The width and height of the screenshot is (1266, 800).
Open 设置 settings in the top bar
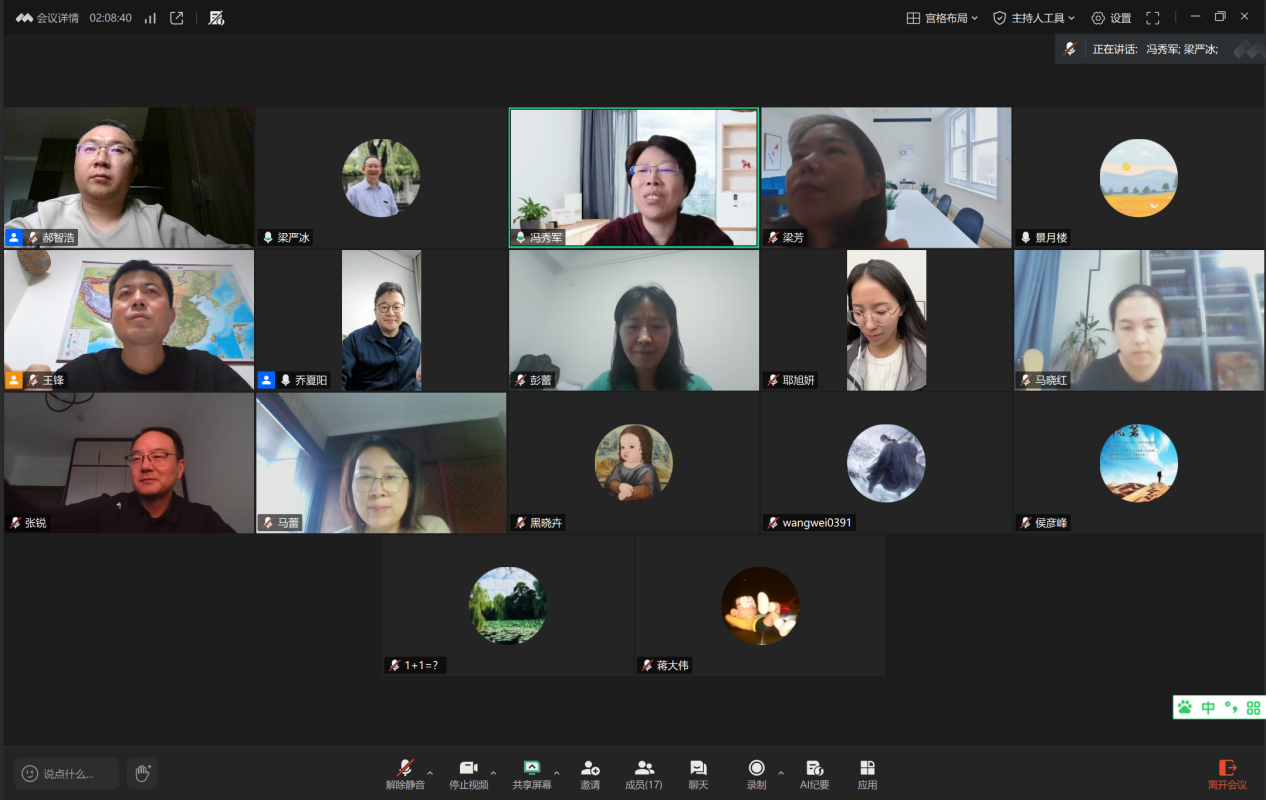tap(1111, 18)
